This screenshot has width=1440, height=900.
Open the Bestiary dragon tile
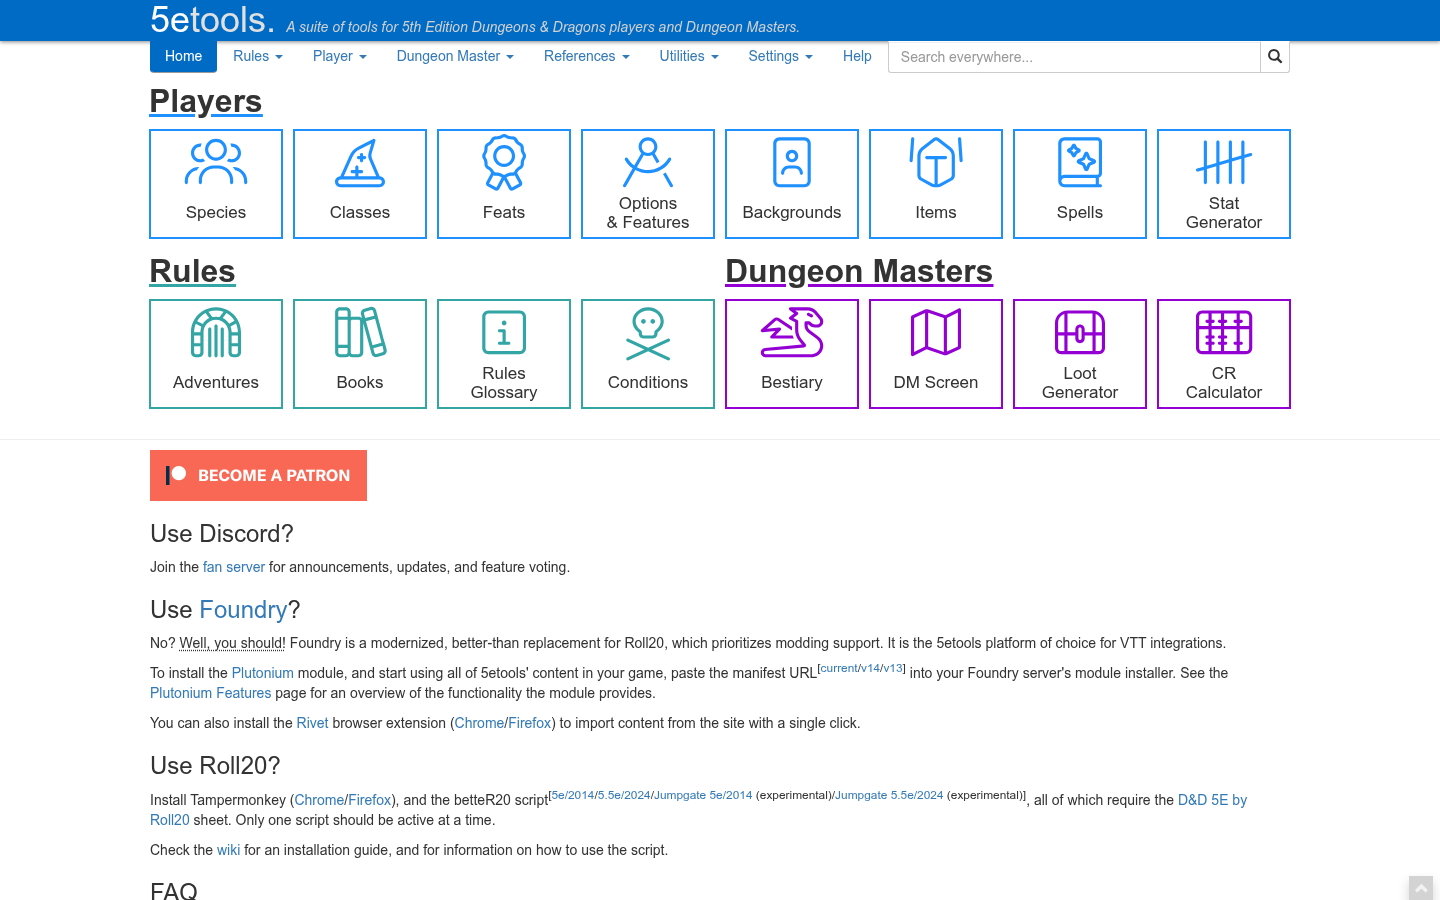(792, 354)
